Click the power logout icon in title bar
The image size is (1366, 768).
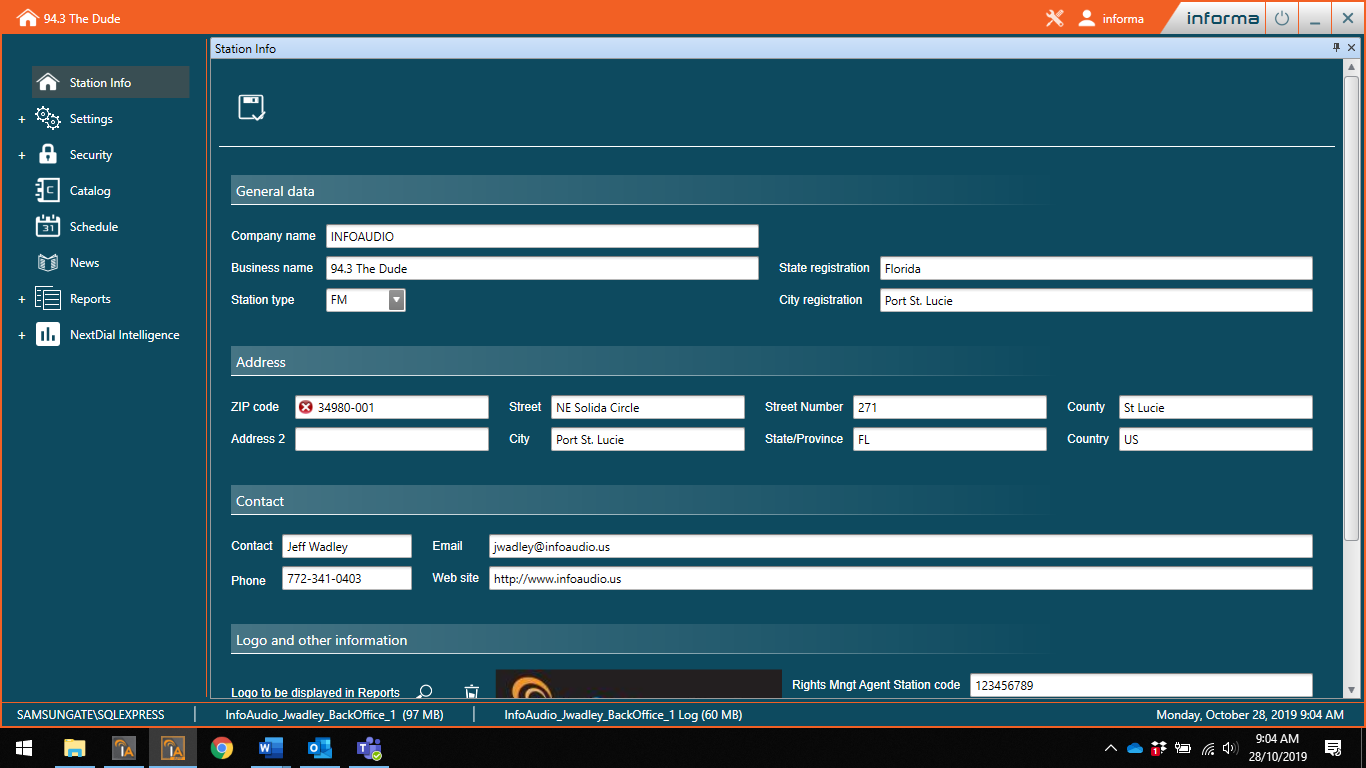click(x=1281, y=17)
